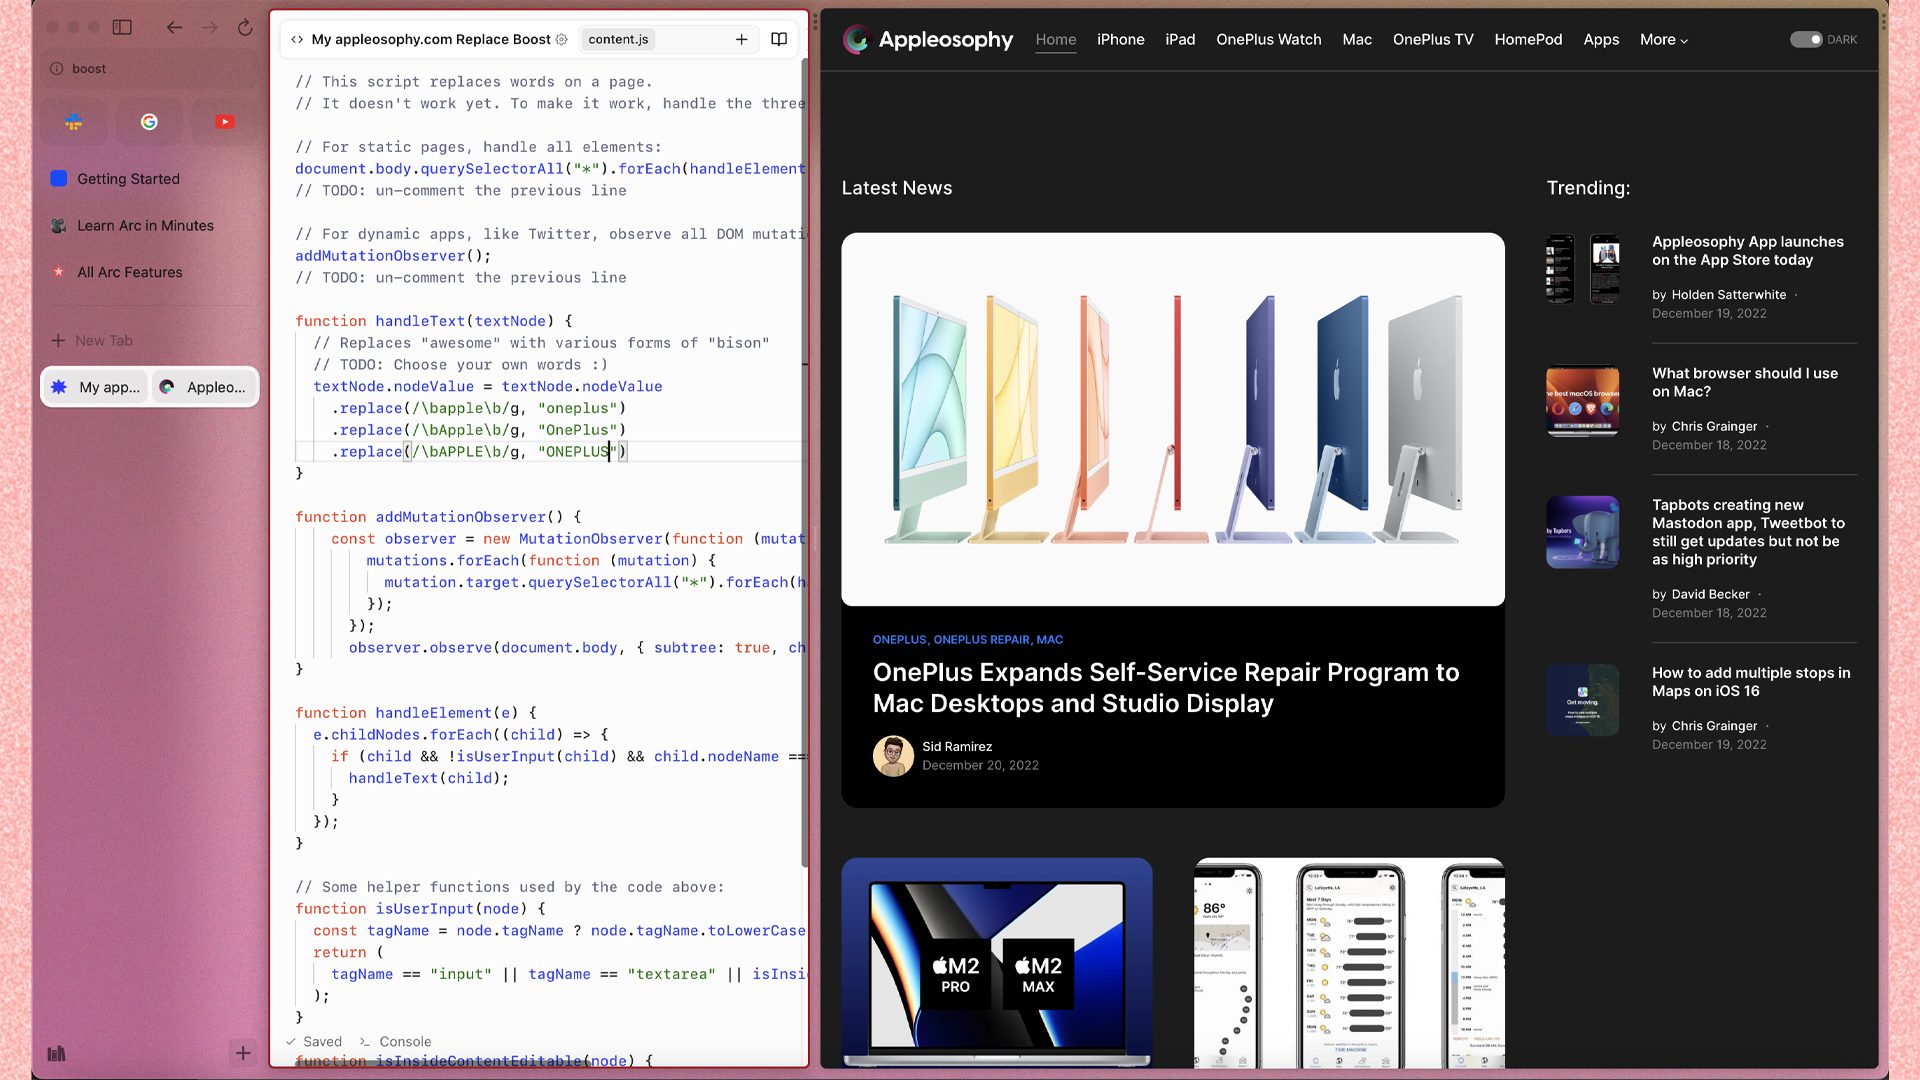Open Boost settings gear icon
Screen dimensions: 1920x1080
(x=561, y=39)
